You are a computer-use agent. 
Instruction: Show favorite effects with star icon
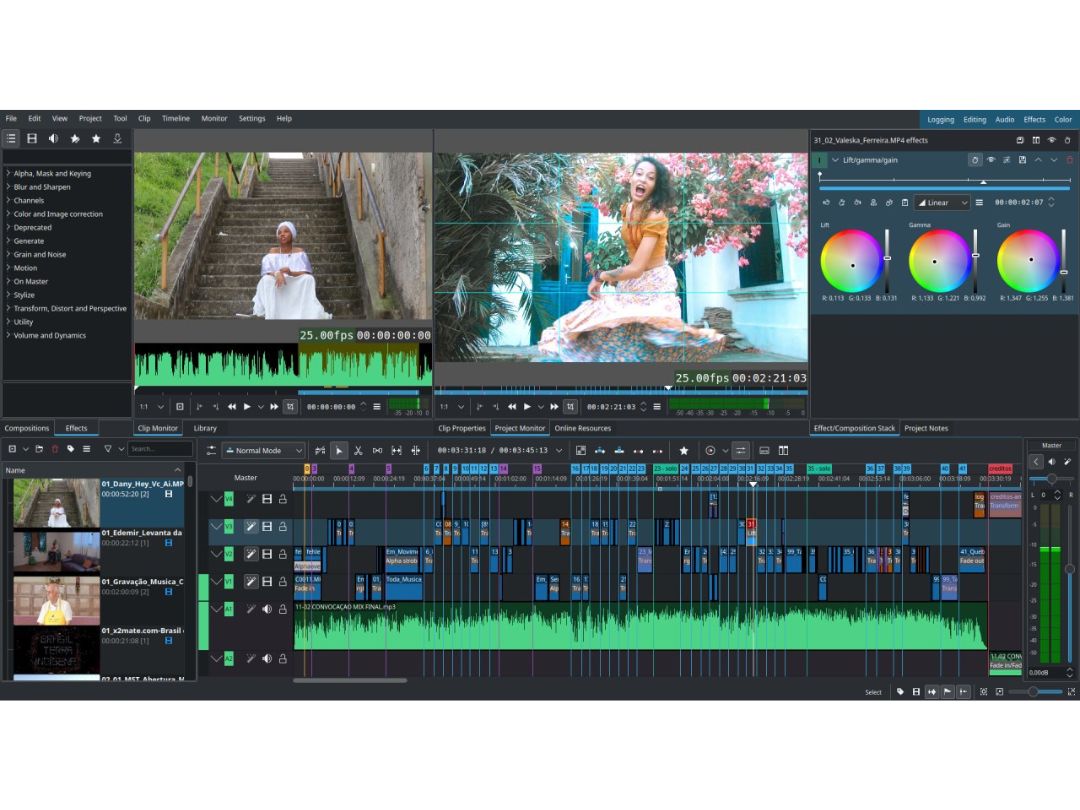click(96, 138)
